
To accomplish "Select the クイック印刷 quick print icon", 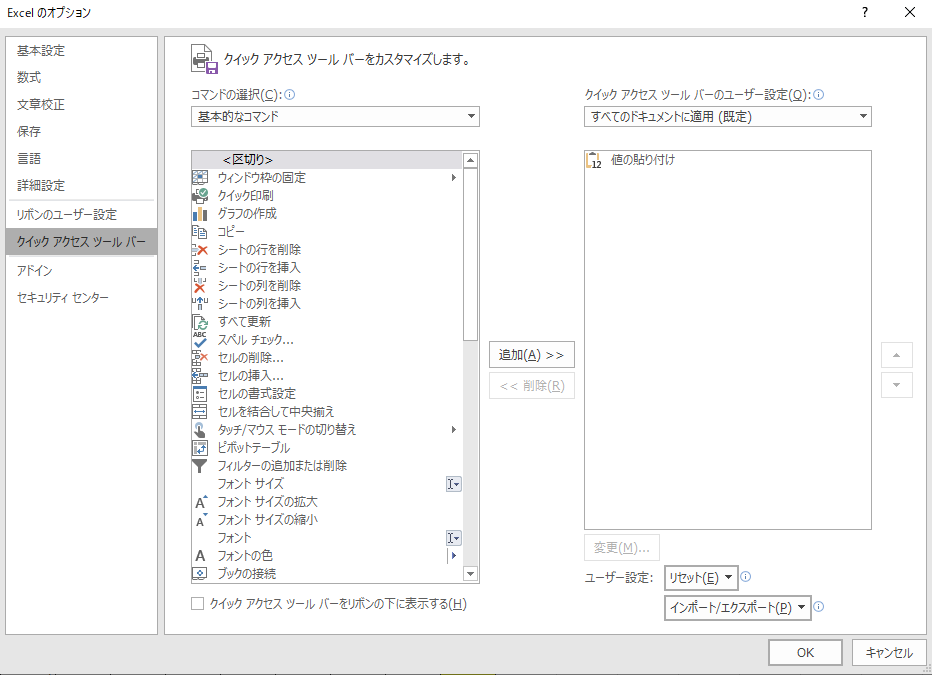I will click(200, 195).
